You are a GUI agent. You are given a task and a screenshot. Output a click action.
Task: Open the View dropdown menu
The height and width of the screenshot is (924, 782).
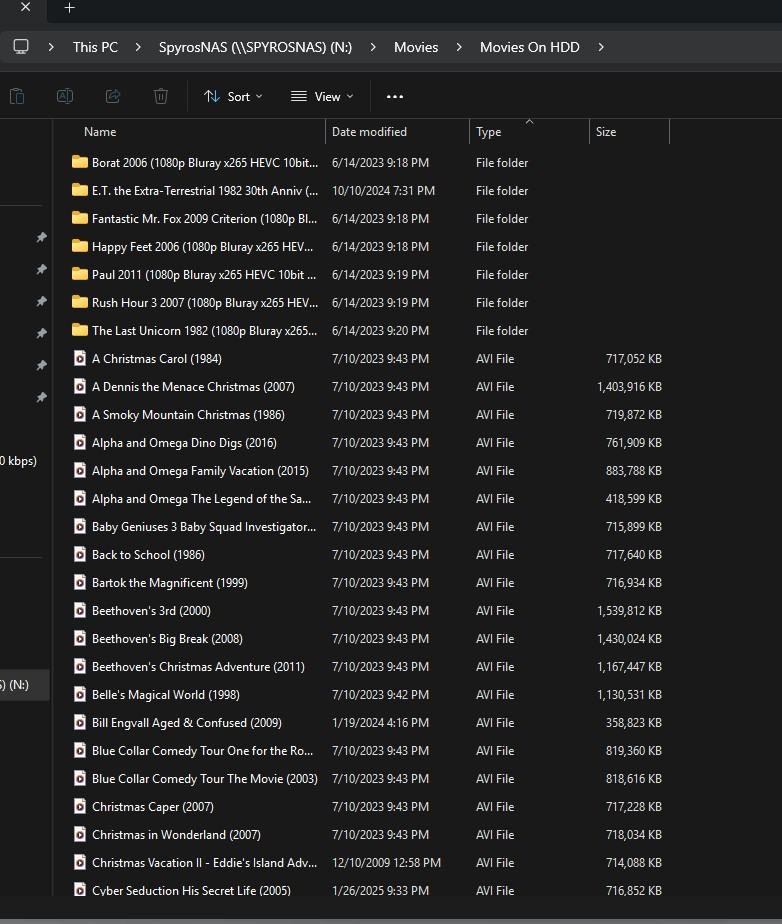point(322,96)
